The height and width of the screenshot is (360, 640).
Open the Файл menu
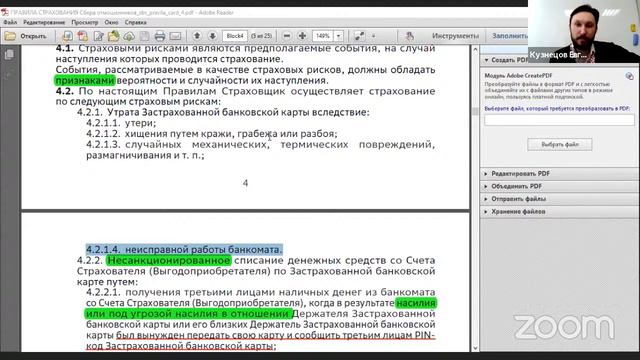click(x=10, y=22)
